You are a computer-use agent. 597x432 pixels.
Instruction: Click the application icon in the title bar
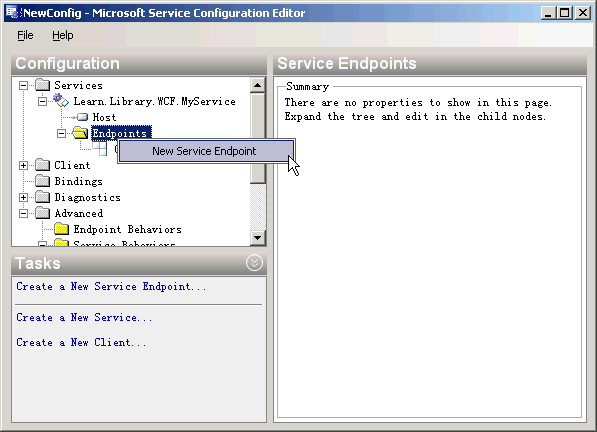pos(12,13)
